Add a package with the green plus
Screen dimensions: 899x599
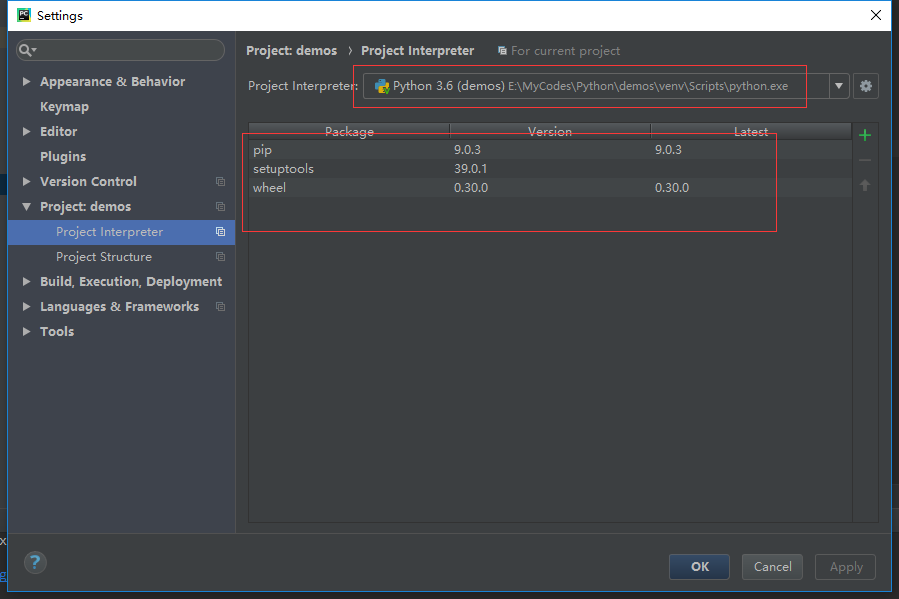tap(865, 135)
